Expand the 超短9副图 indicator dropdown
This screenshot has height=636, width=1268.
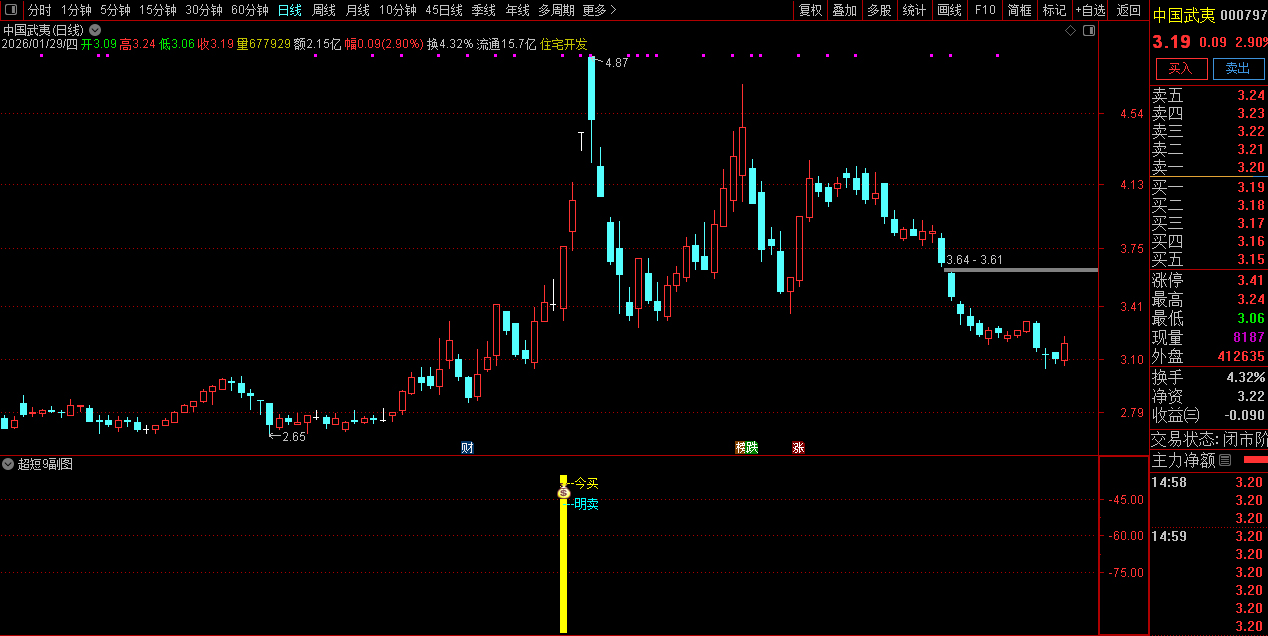8,464
